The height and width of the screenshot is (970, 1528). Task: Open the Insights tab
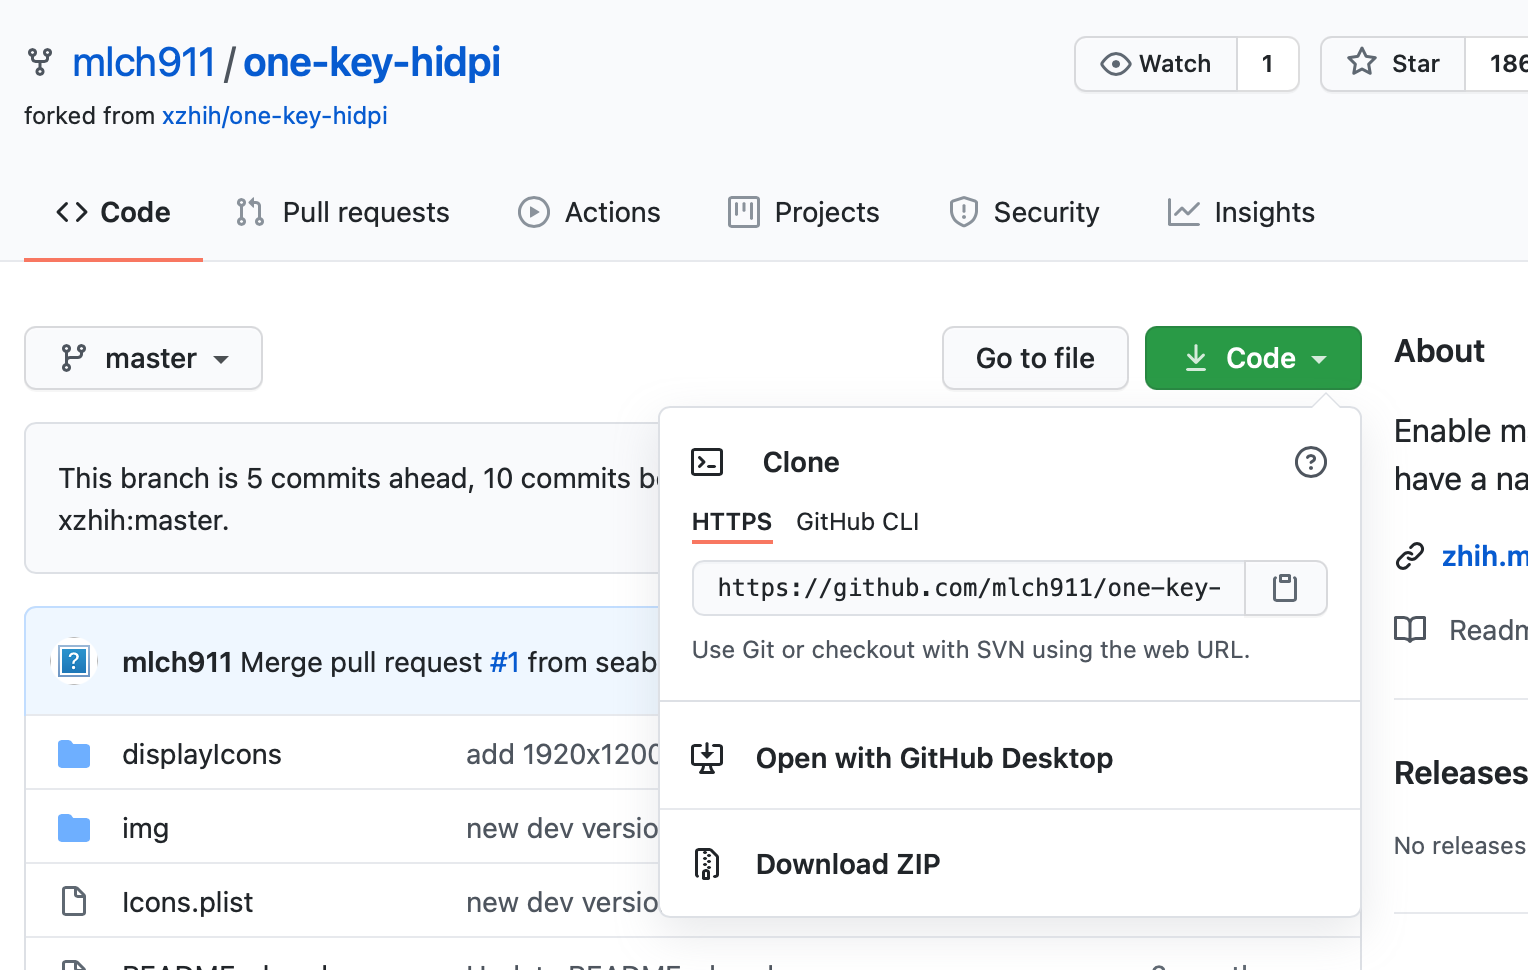[x=1241, y=212]
